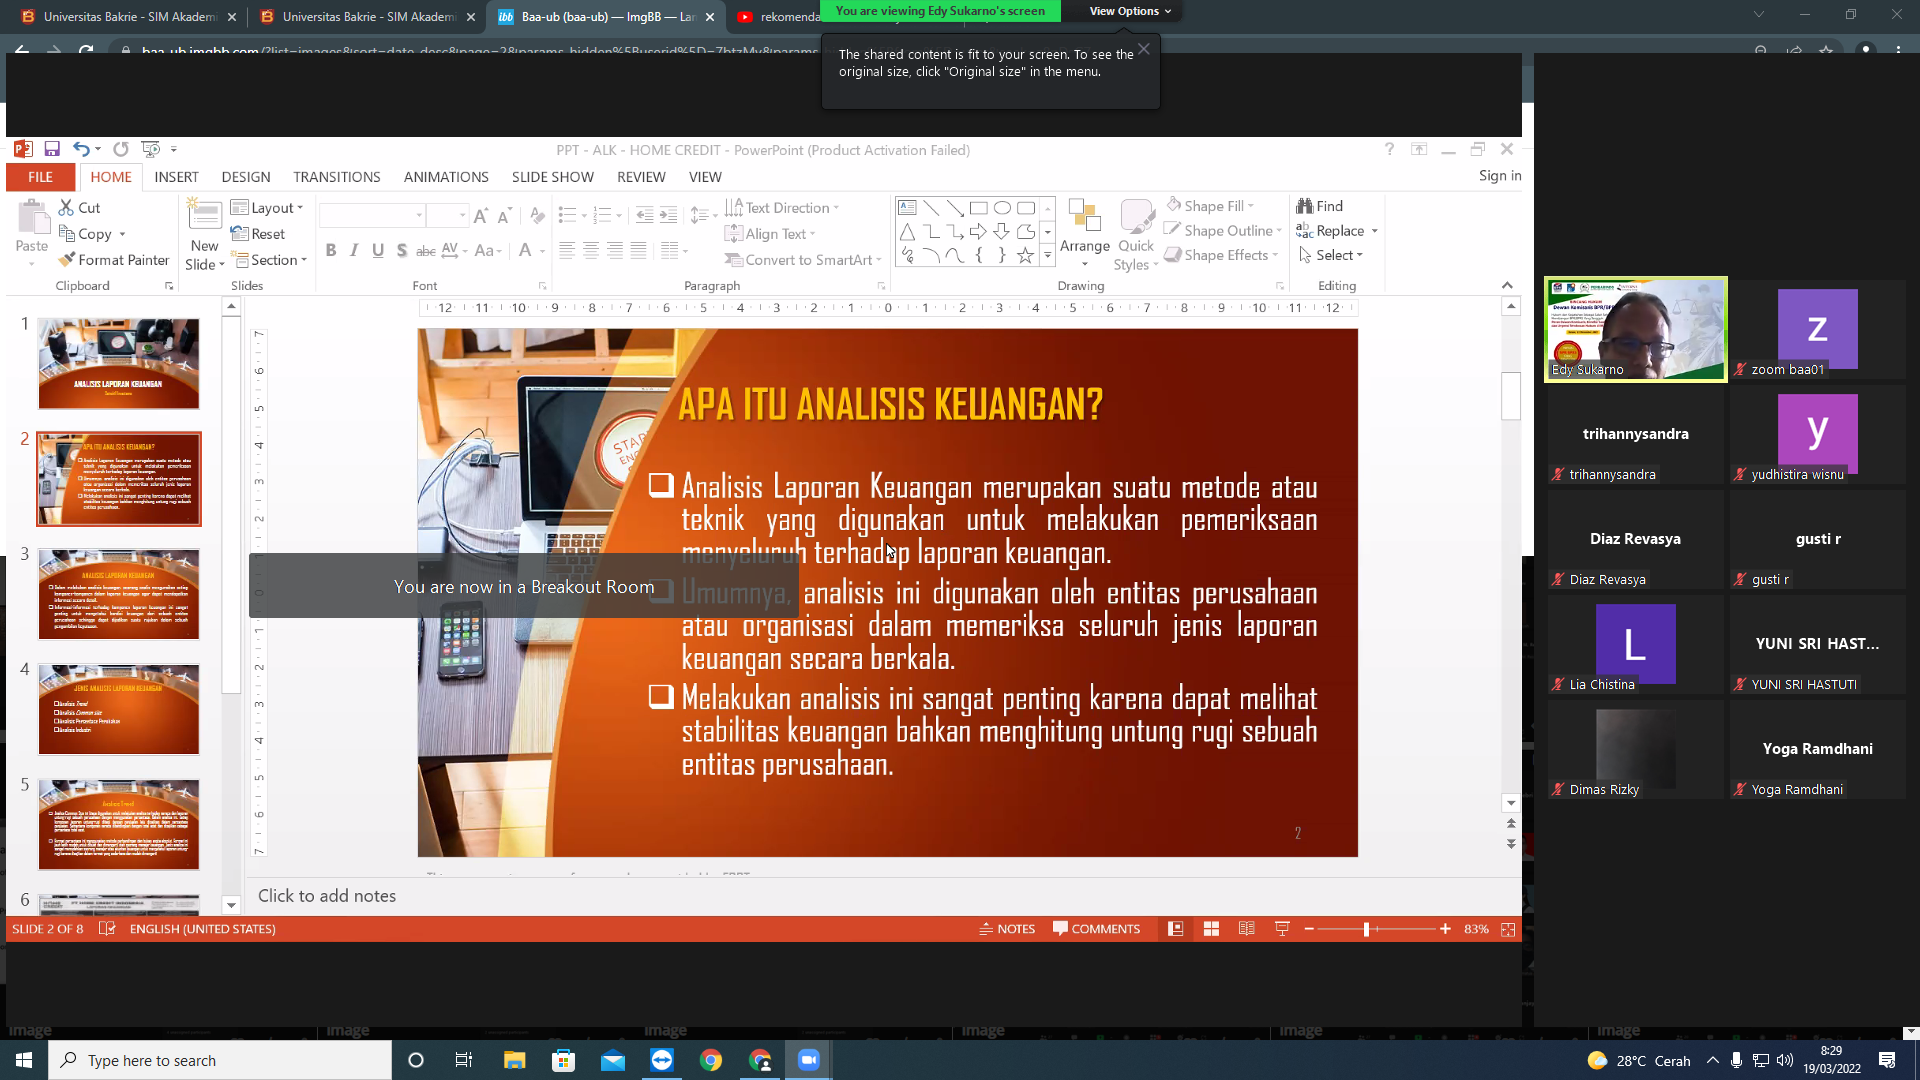Open the Text Direction dropdown
This screenshot has width=1920, height=1080.
pos(782,208)
